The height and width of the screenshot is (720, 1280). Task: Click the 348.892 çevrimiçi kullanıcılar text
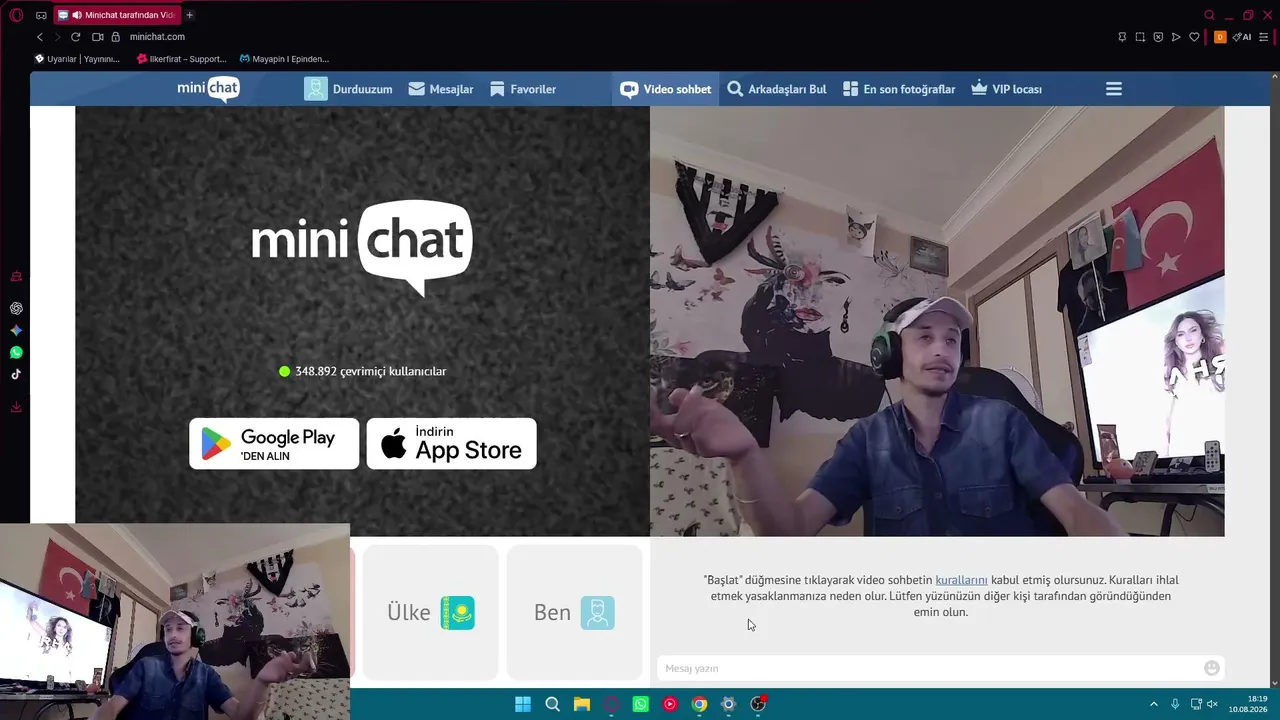click(x=370, y=371)
